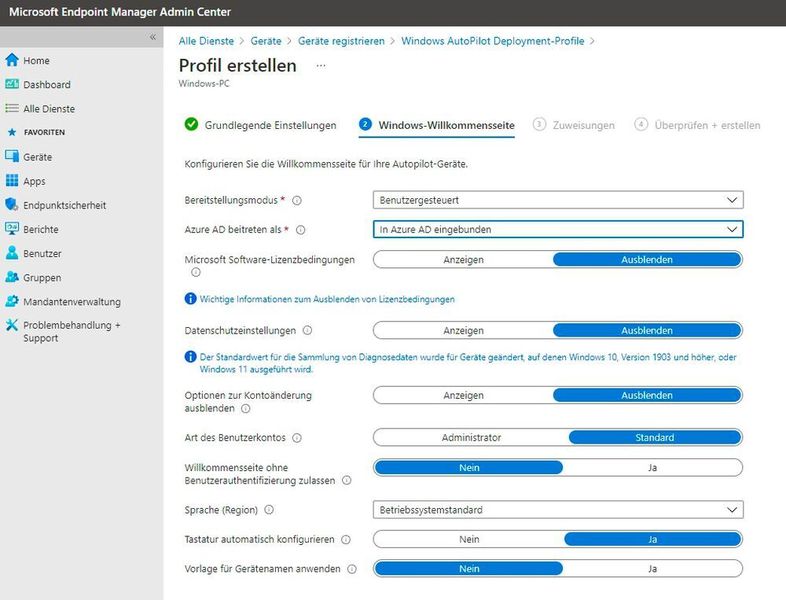Show info tooltip for Bereitstellungsmodus
Image resolution: width=786 pixels, height=600 pixels.
click(297, 201)
